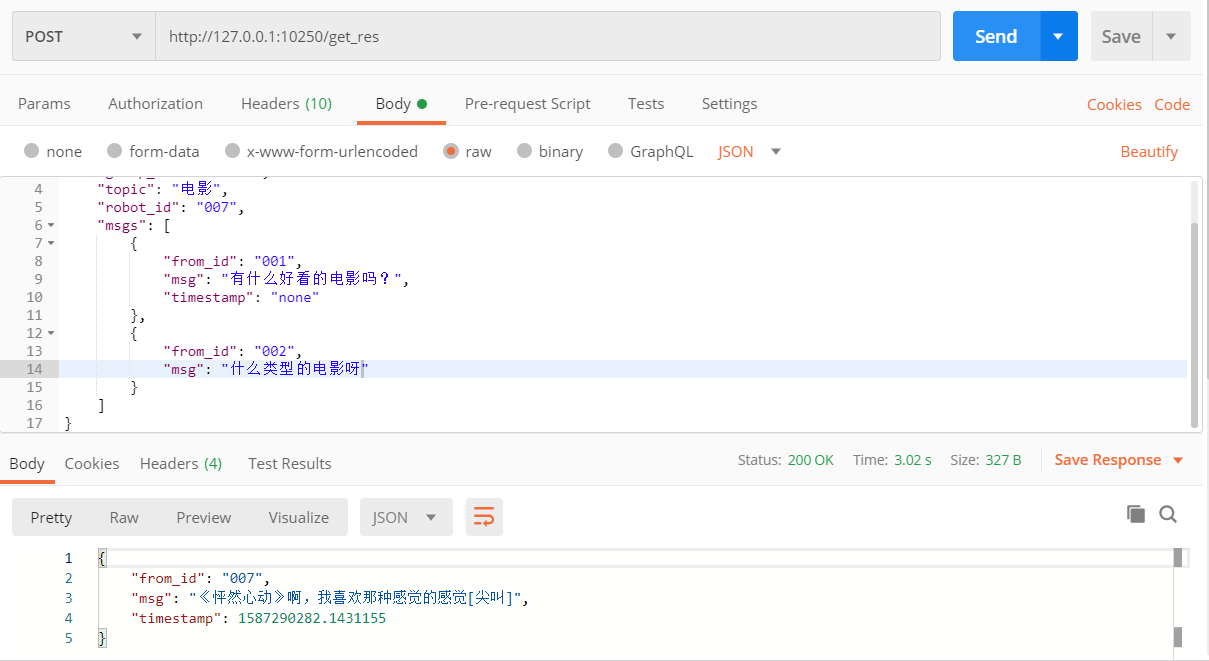Switch to the Params tab
Image resolution: width=1209 pixels, height=661 pixels.
(x=44, y=104)
